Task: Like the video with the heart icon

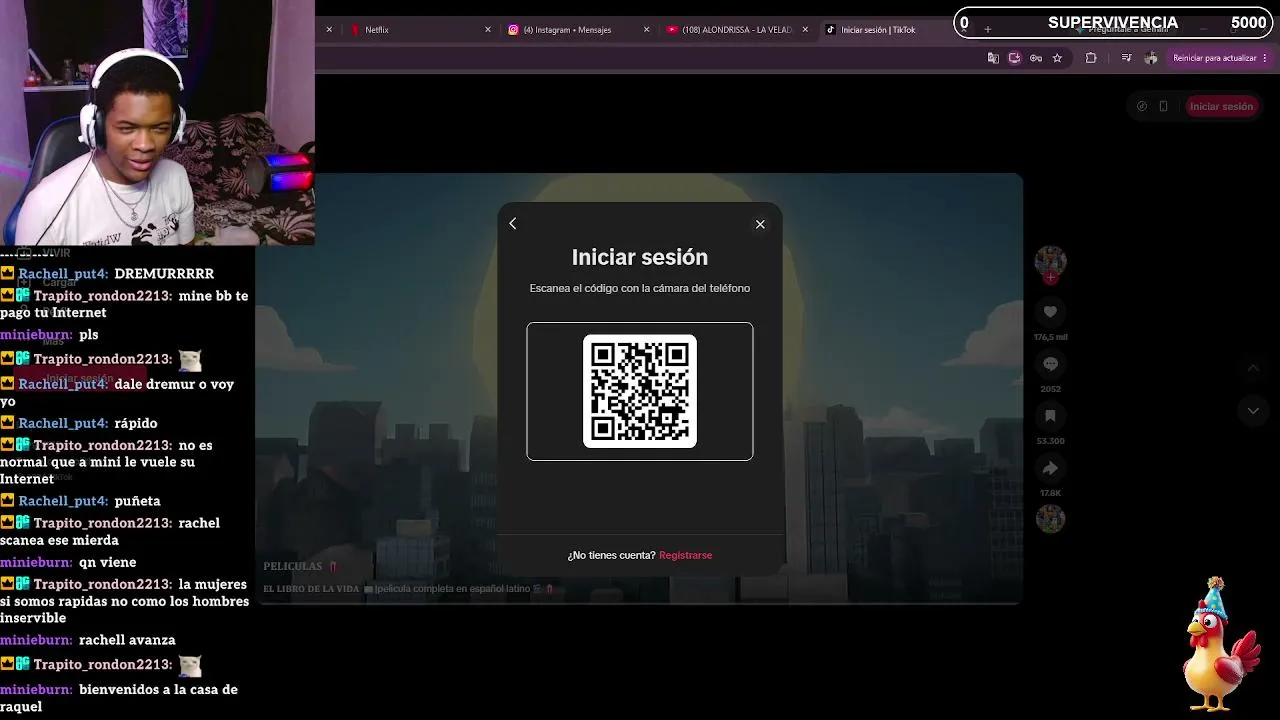Action: [1050, 312]
